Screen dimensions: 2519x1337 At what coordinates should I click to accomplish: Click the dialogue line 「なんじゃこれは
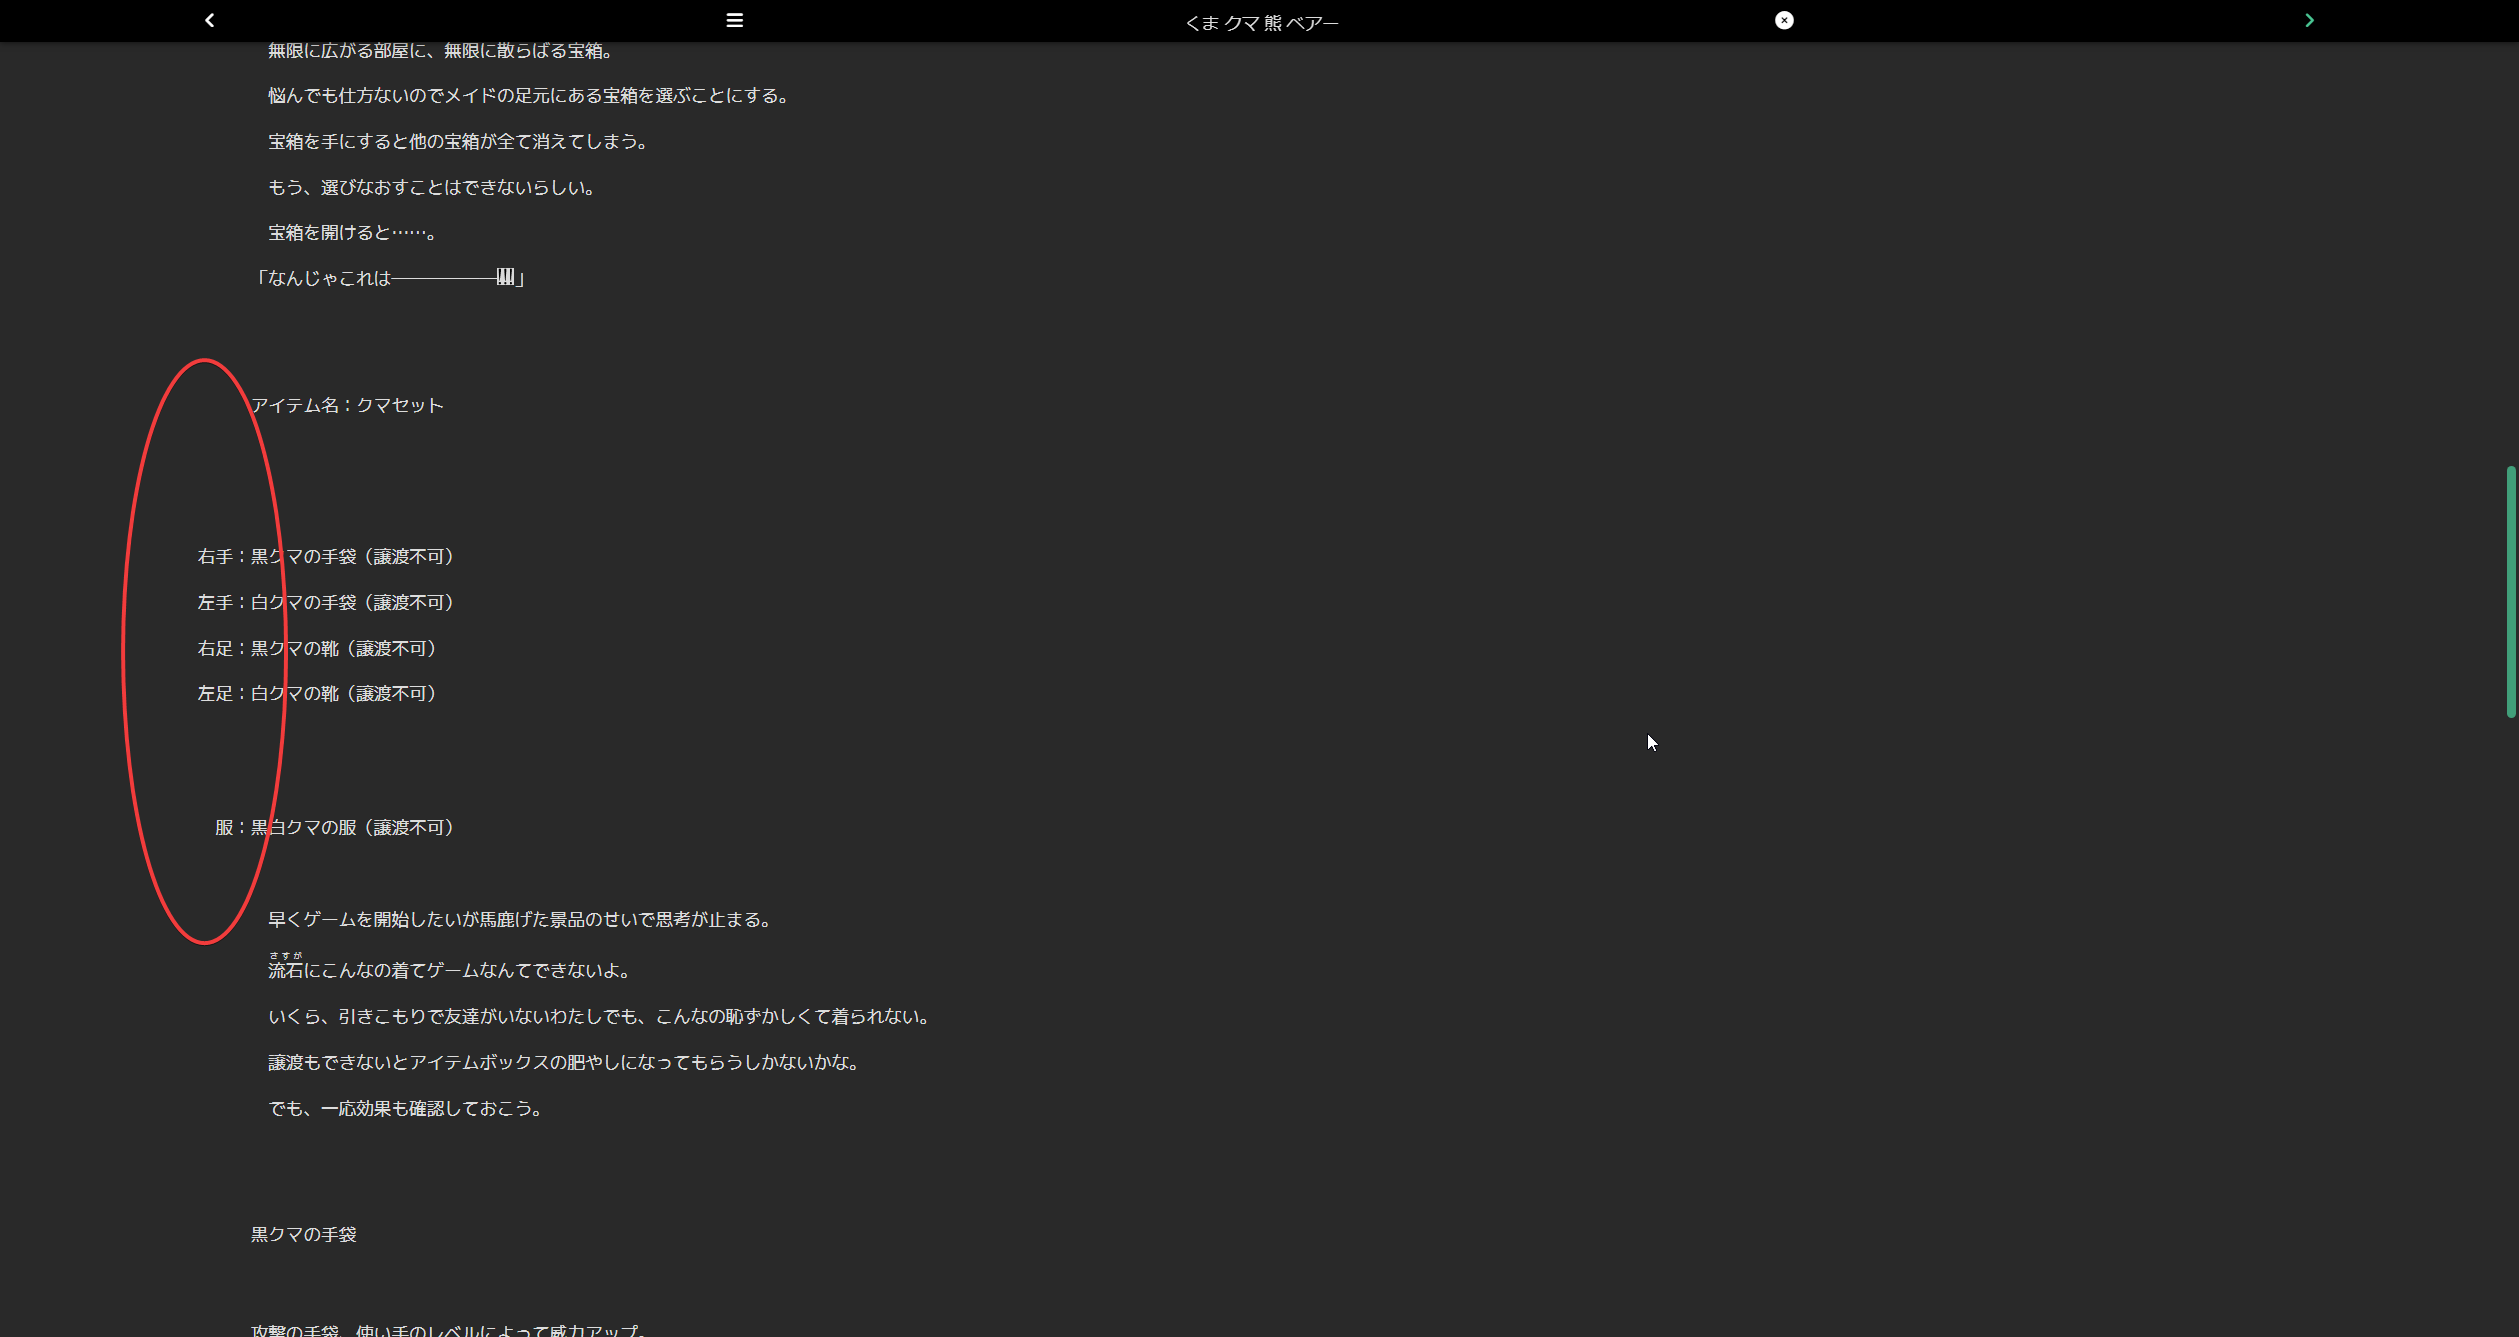[x=388, y=278]
